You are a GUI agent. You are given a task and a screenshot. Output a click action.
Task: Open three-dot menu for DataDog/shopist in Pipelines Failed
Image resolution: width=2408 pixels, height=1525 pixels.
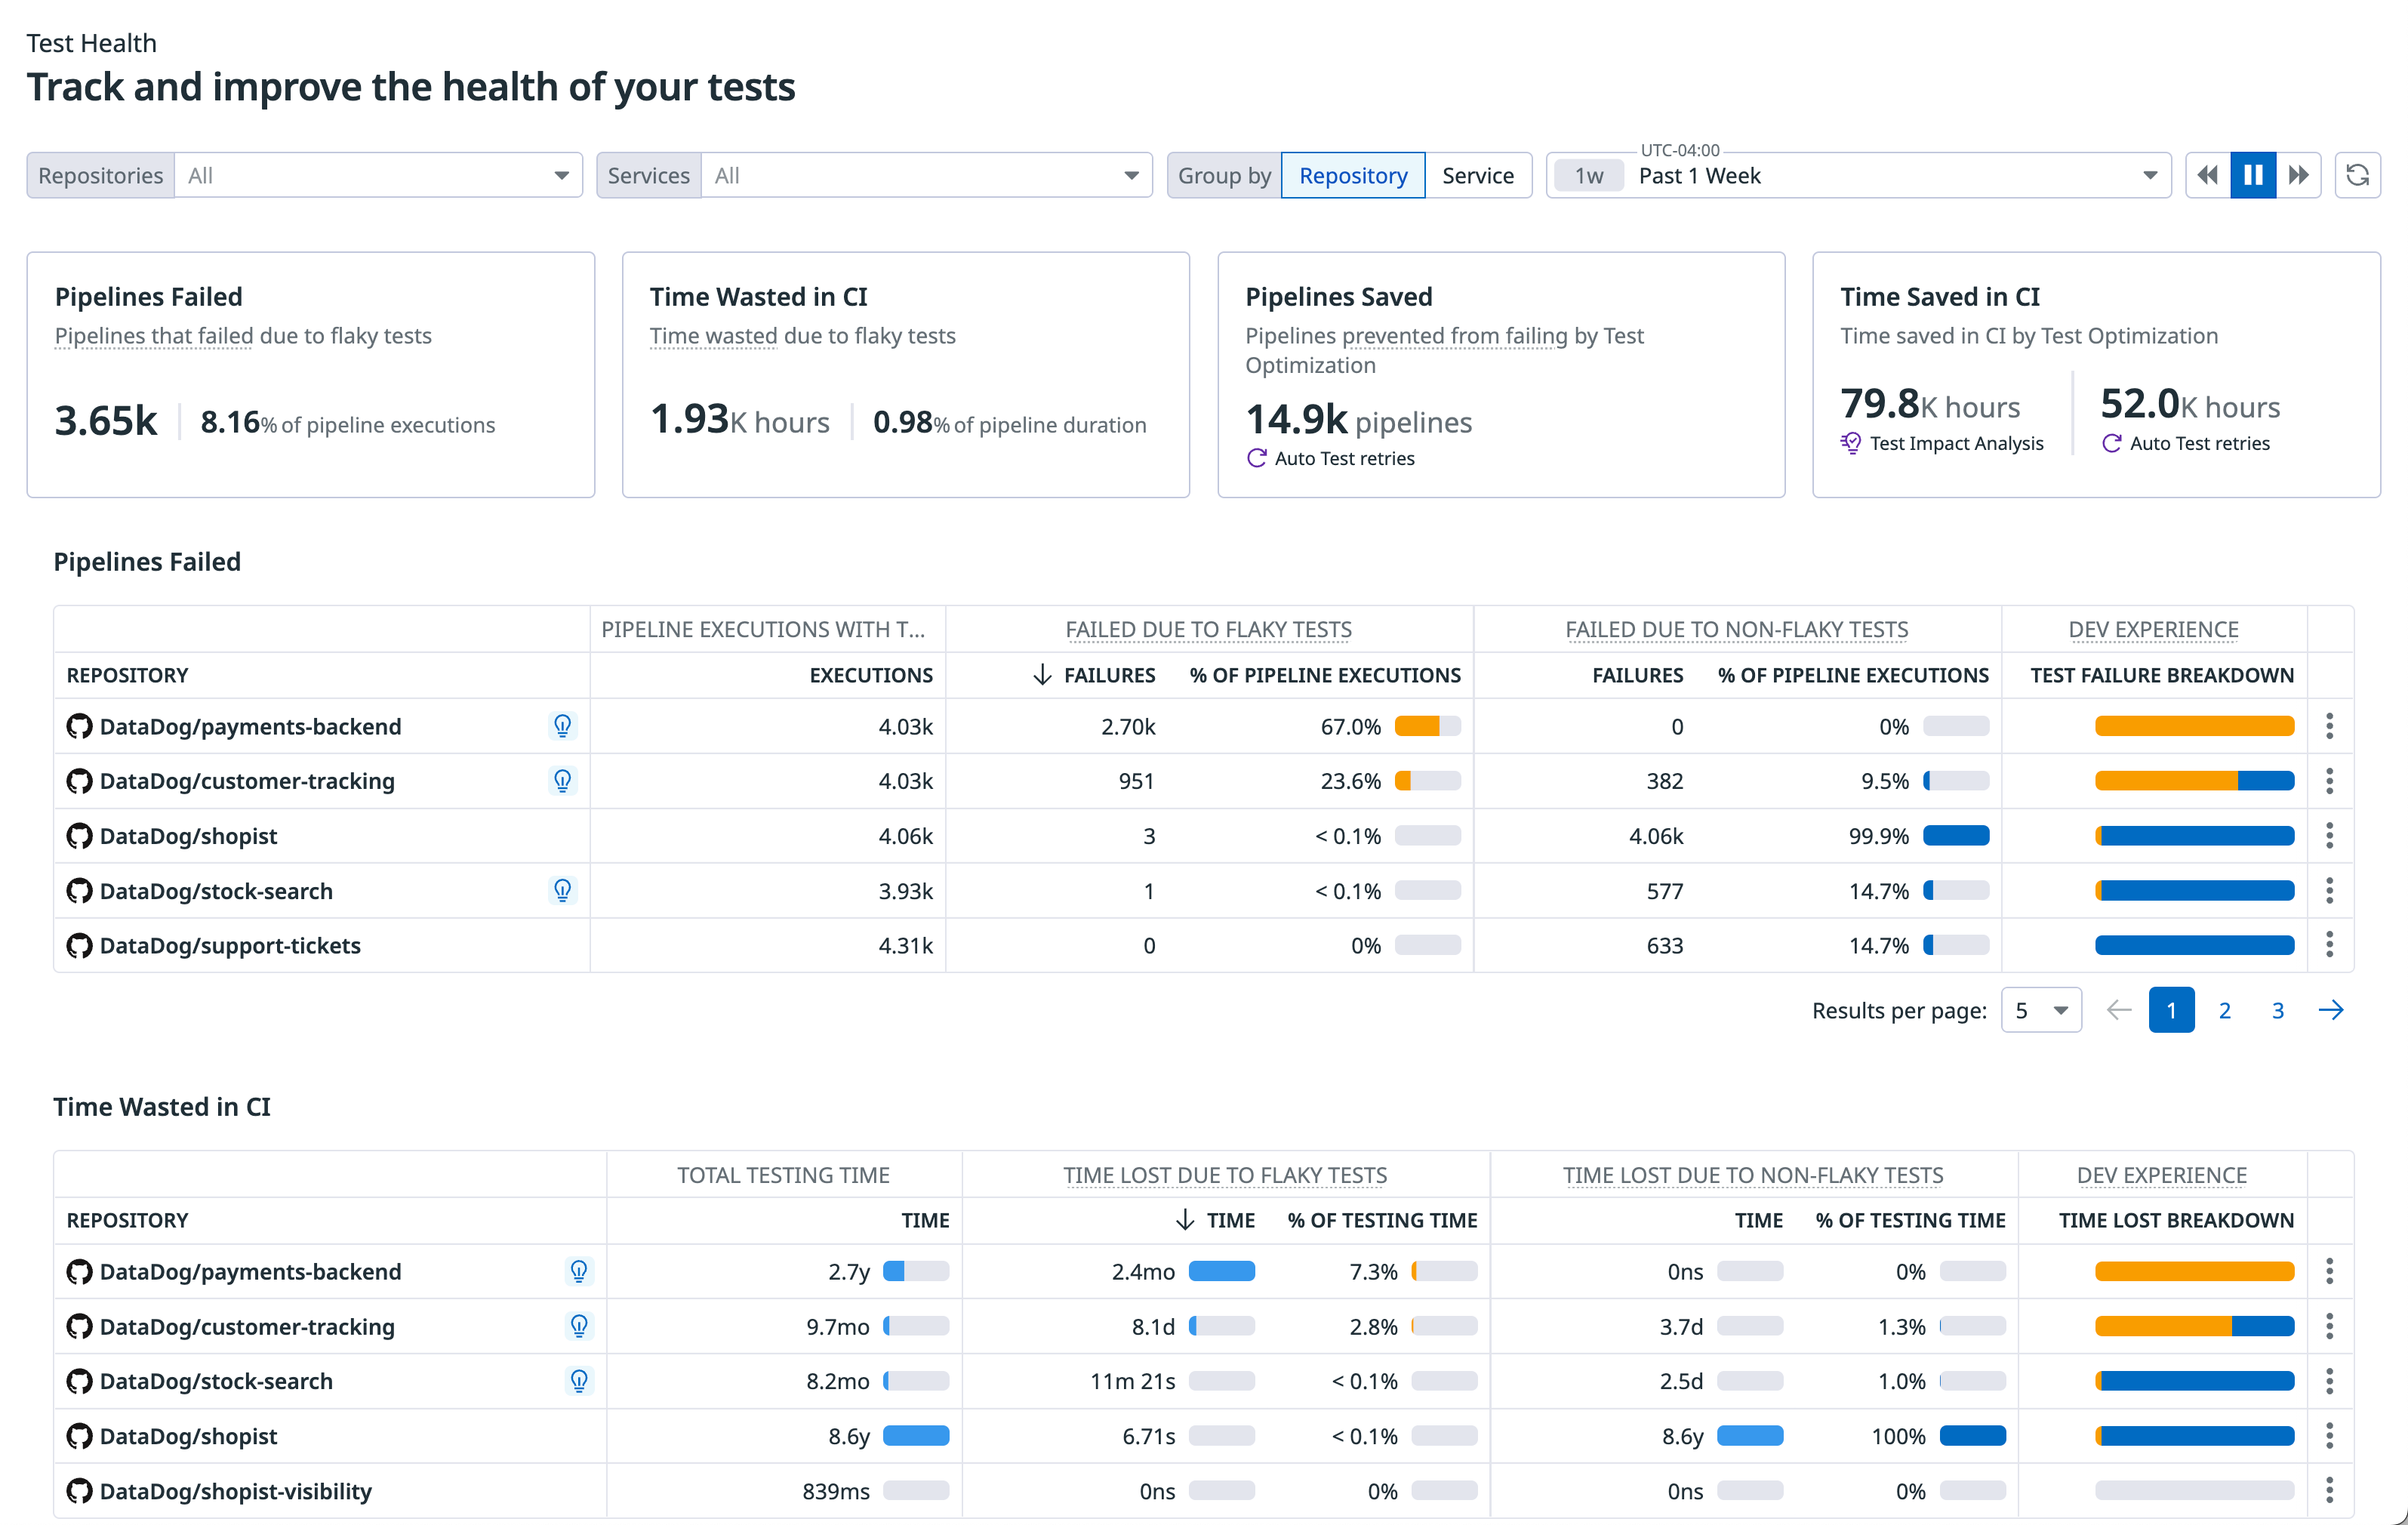coord(2329,836)
